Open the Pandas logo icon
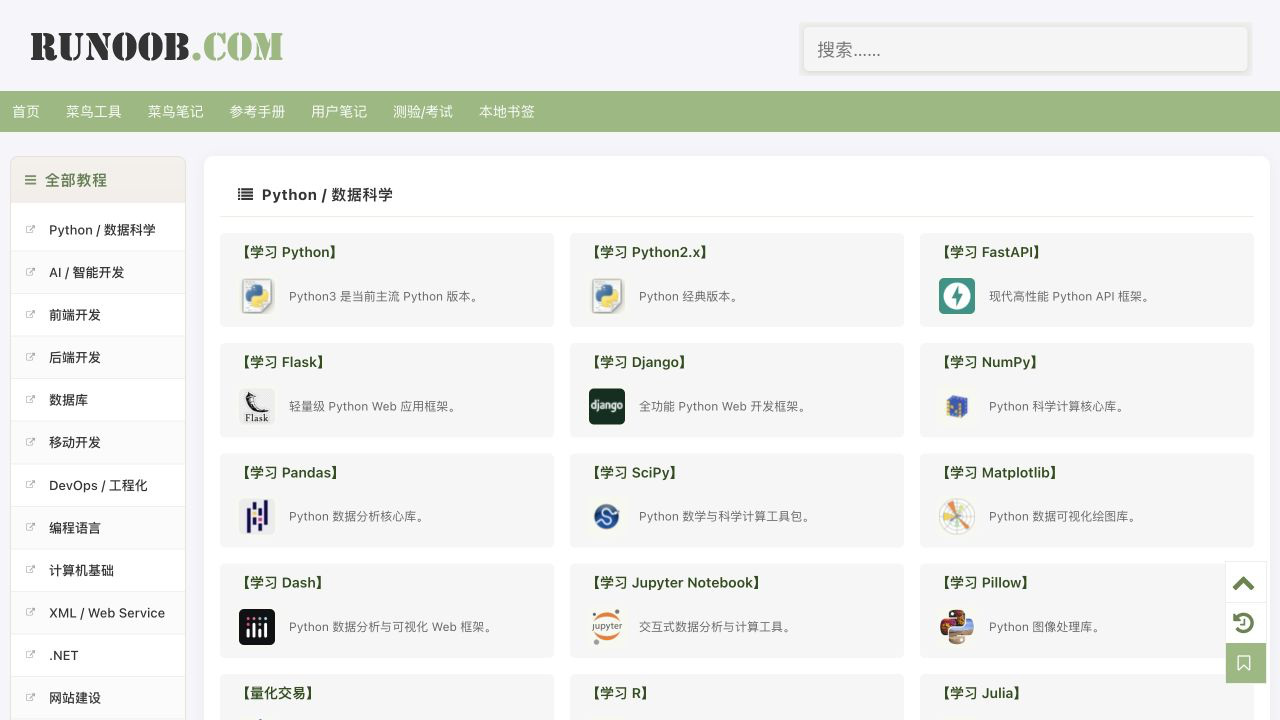 pyautogui.click(x=257, y=516)
